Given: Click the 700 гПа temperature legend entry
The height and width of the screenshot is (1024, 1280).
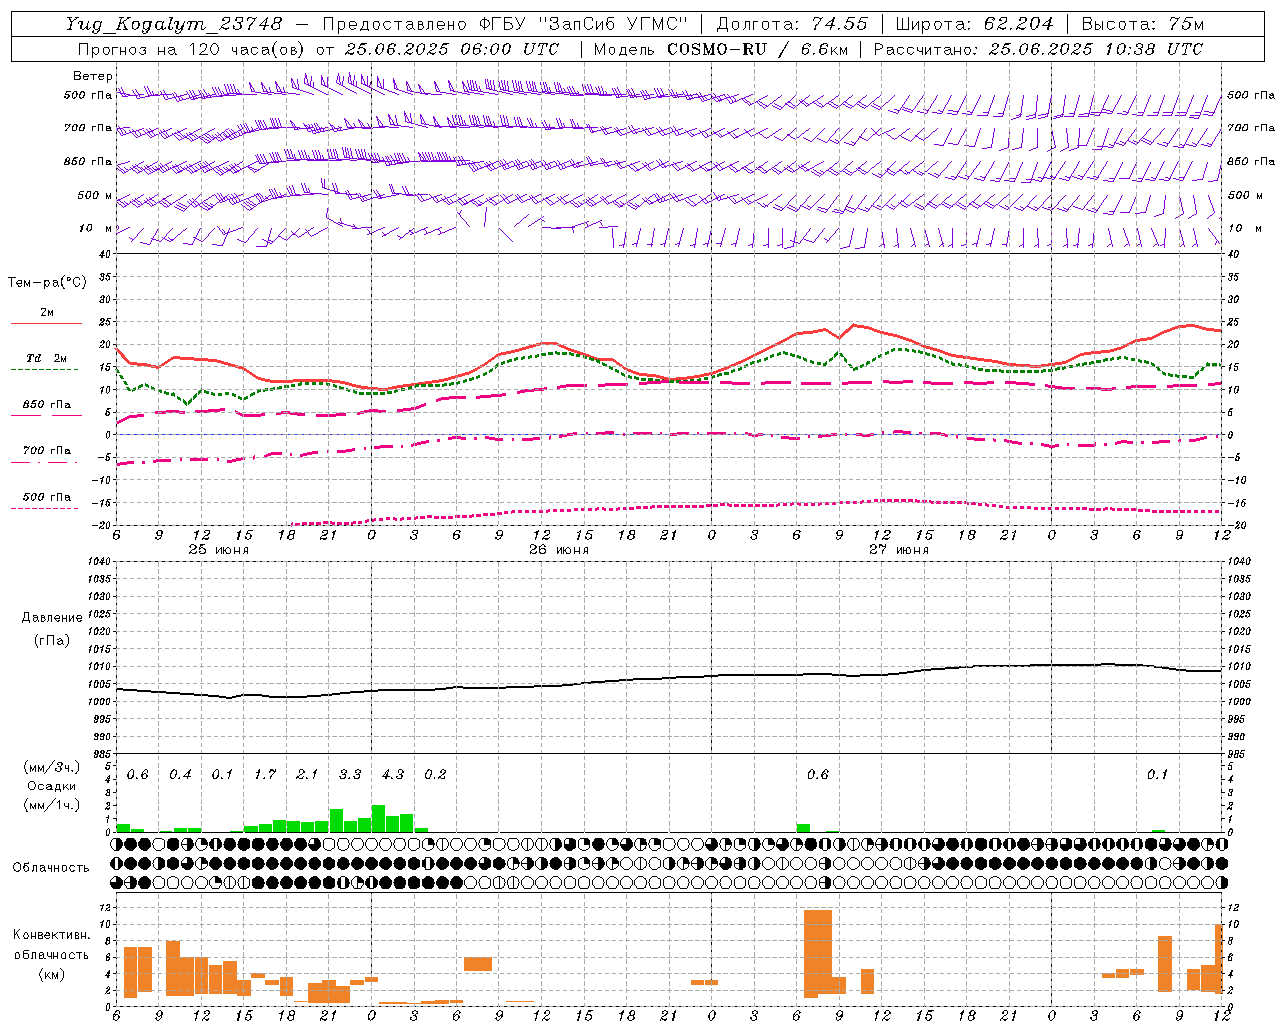Looking at the screenshot, I should click(x=46, y=455).
